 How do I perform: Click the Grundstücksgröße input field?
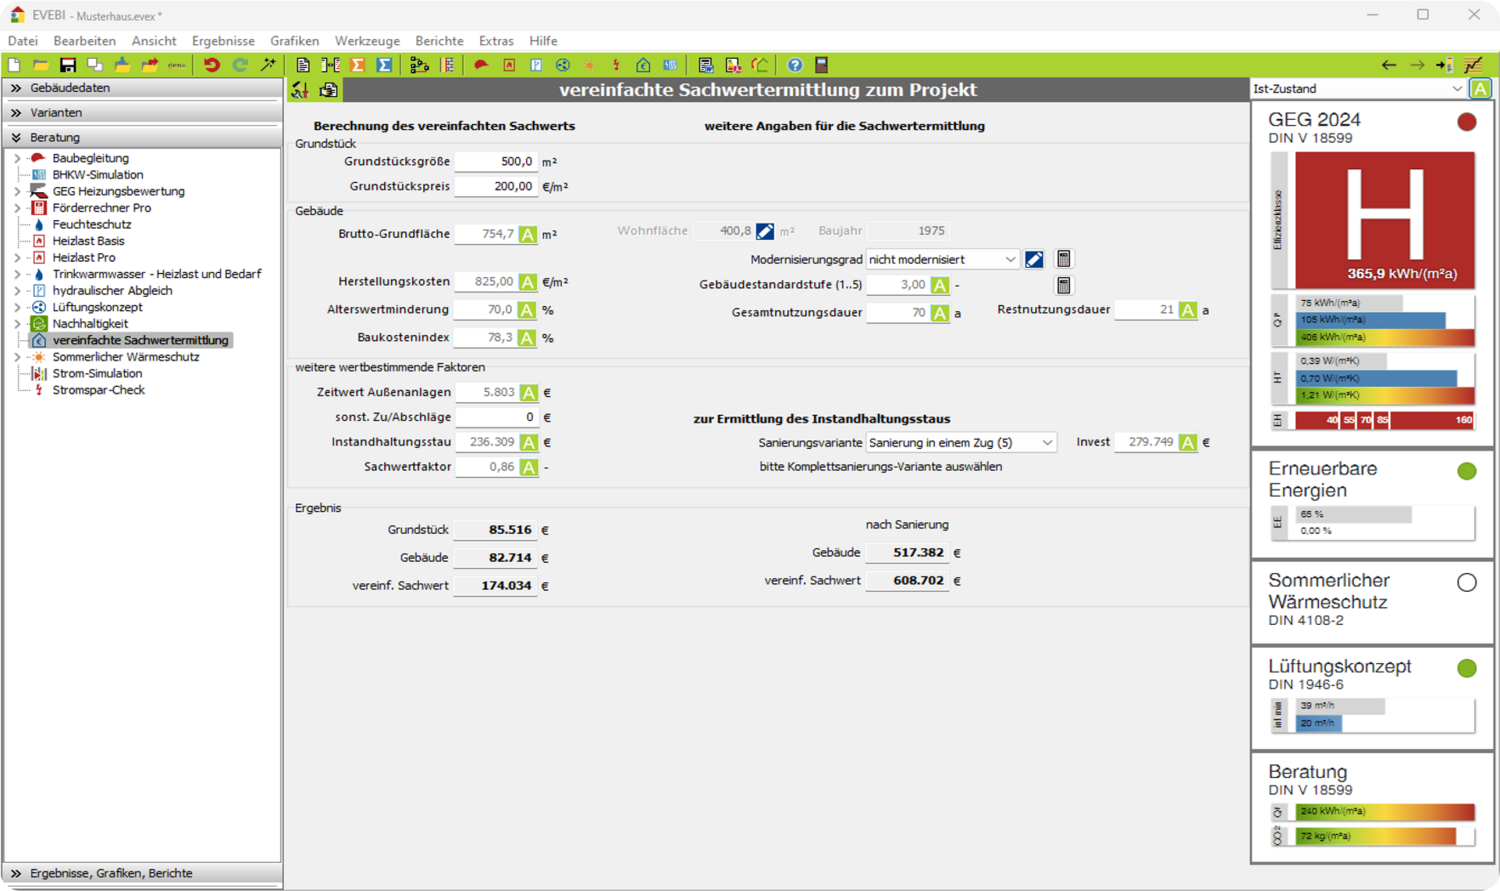coord(496,161)
